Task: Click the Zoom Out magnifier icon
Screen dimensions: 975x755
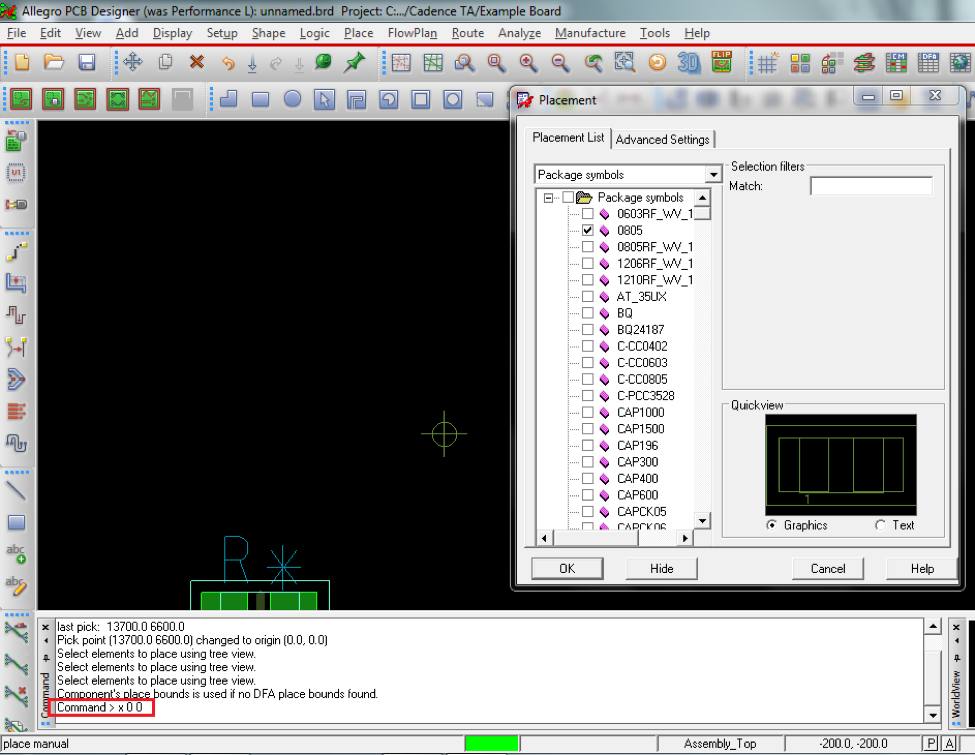Action: 560,62
